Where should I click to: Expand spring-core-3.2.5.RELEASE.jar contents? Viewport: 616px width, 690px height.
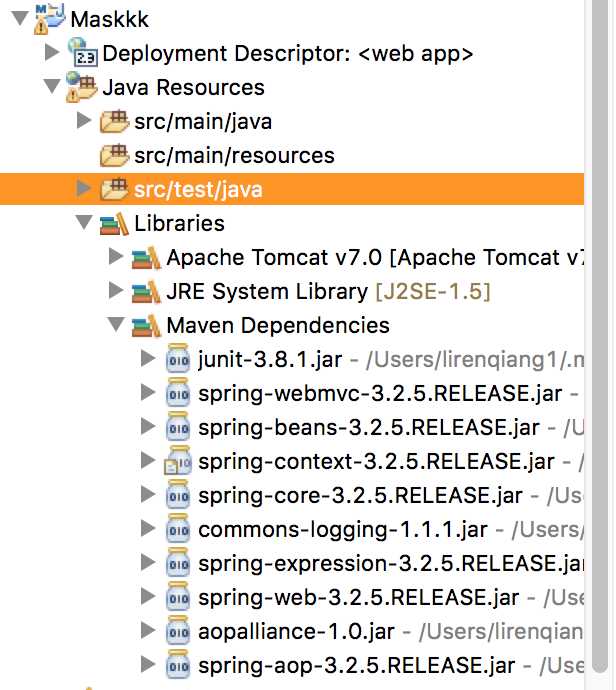point(148,494)
